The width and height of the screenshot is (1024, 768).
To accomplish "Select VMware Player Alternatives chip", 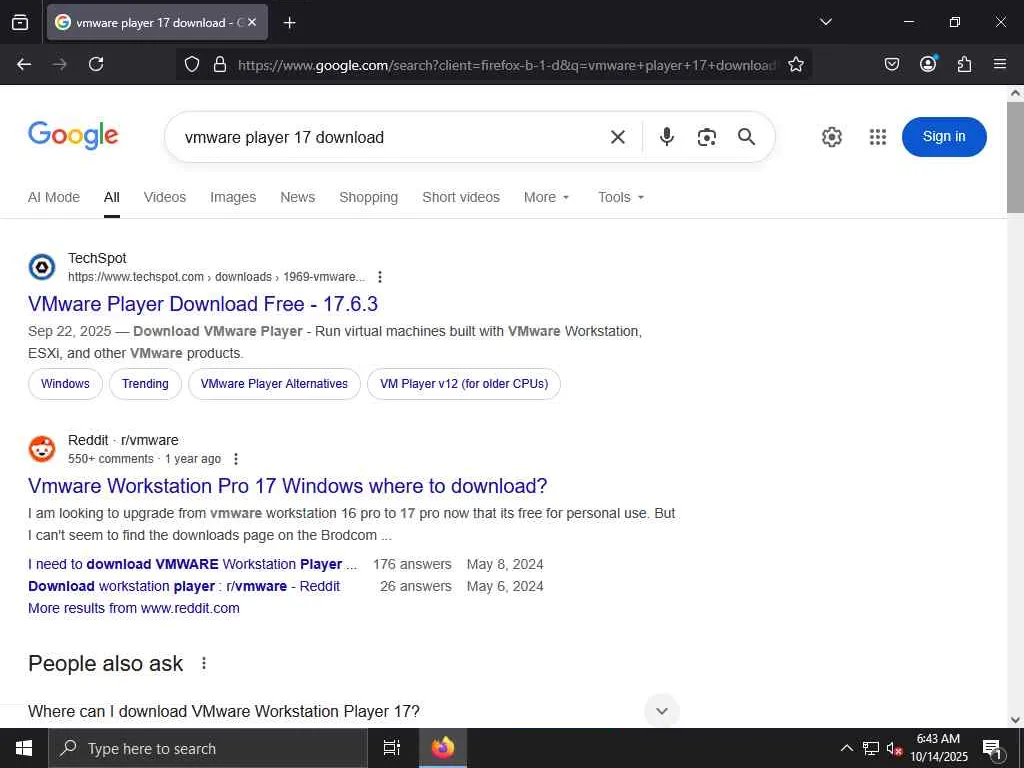I will click(274, 384).
